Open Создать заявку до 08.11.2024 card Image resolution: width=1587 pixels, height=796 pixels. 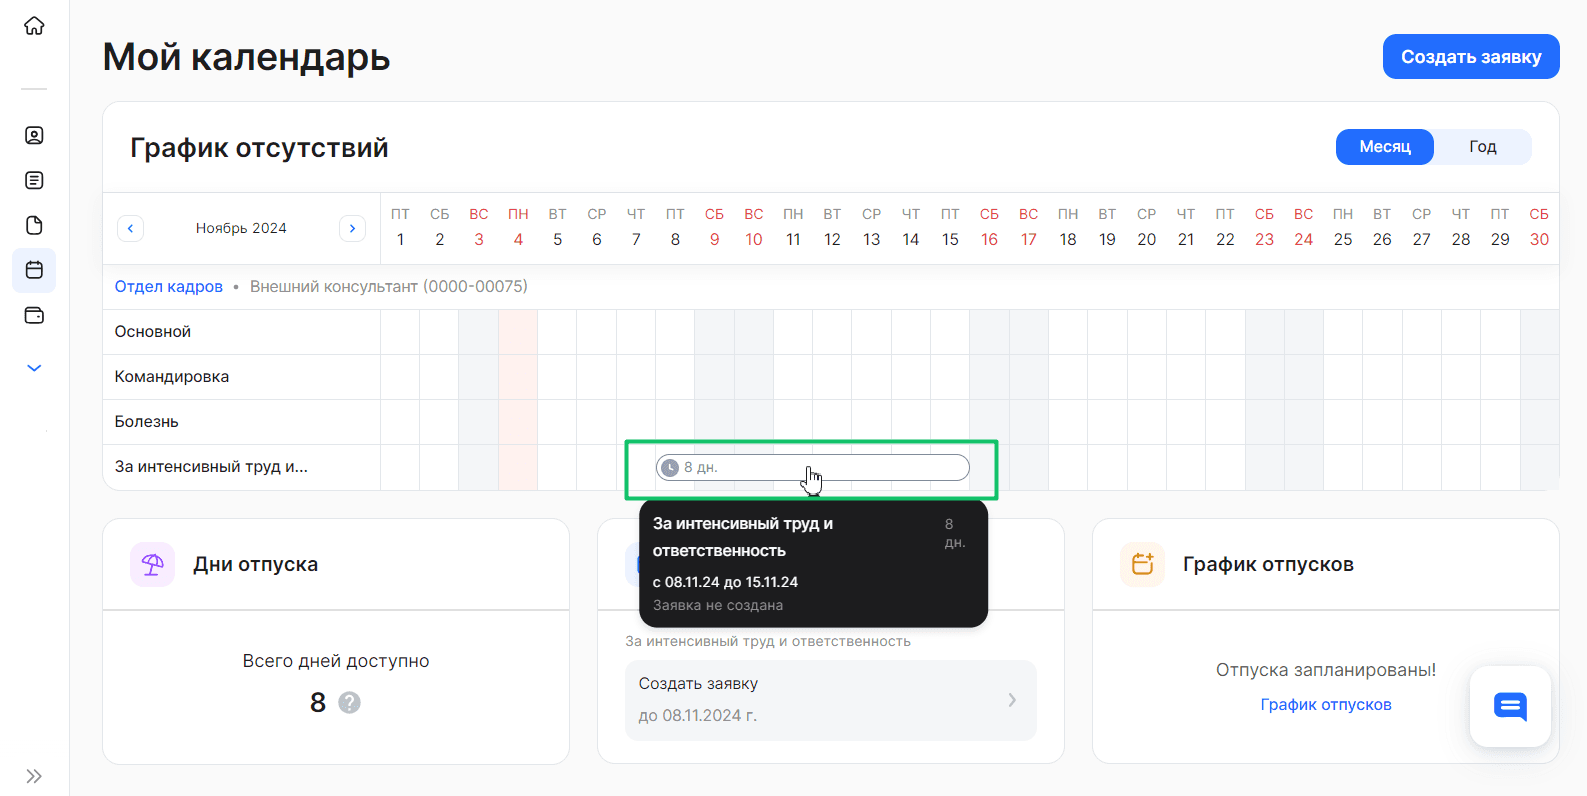click(x=830, y=700)
